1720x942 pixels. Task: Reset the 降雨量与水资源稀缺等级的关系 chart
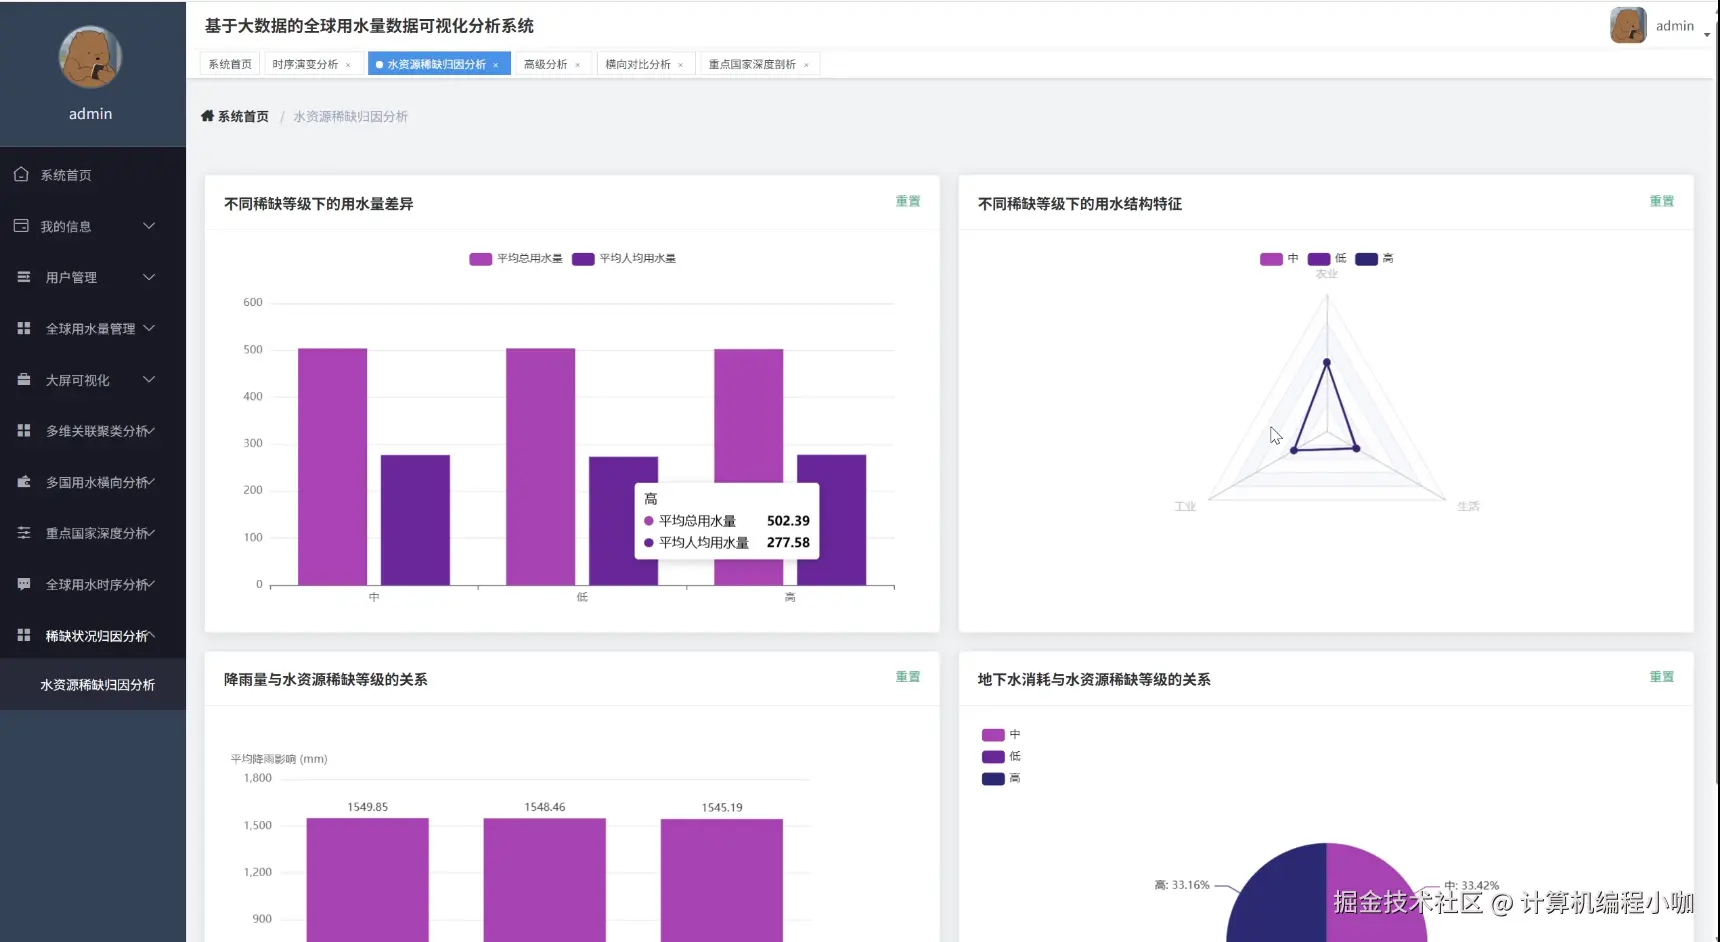click(908, 677)
